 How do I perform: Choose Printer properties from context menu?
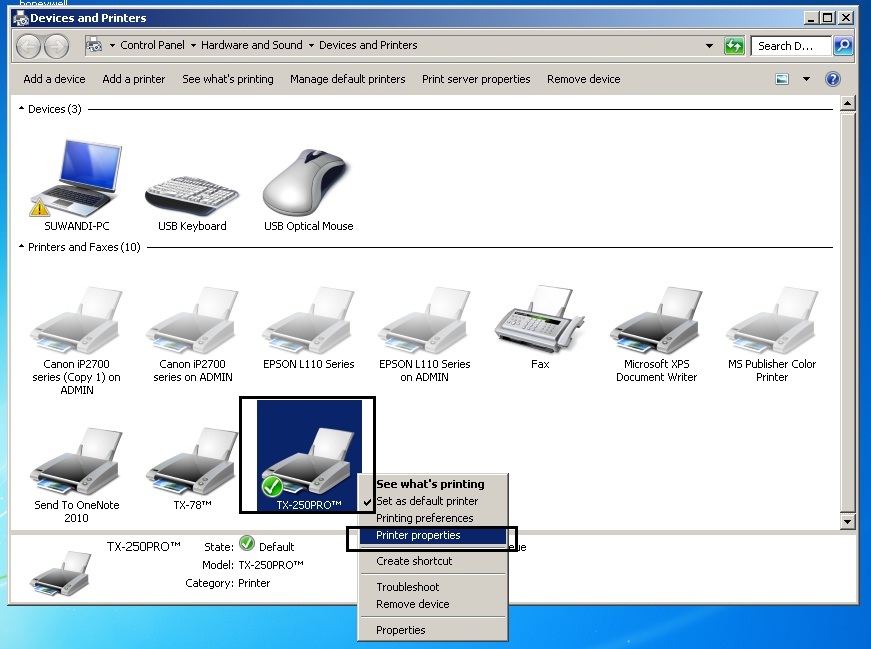point(418,535)
